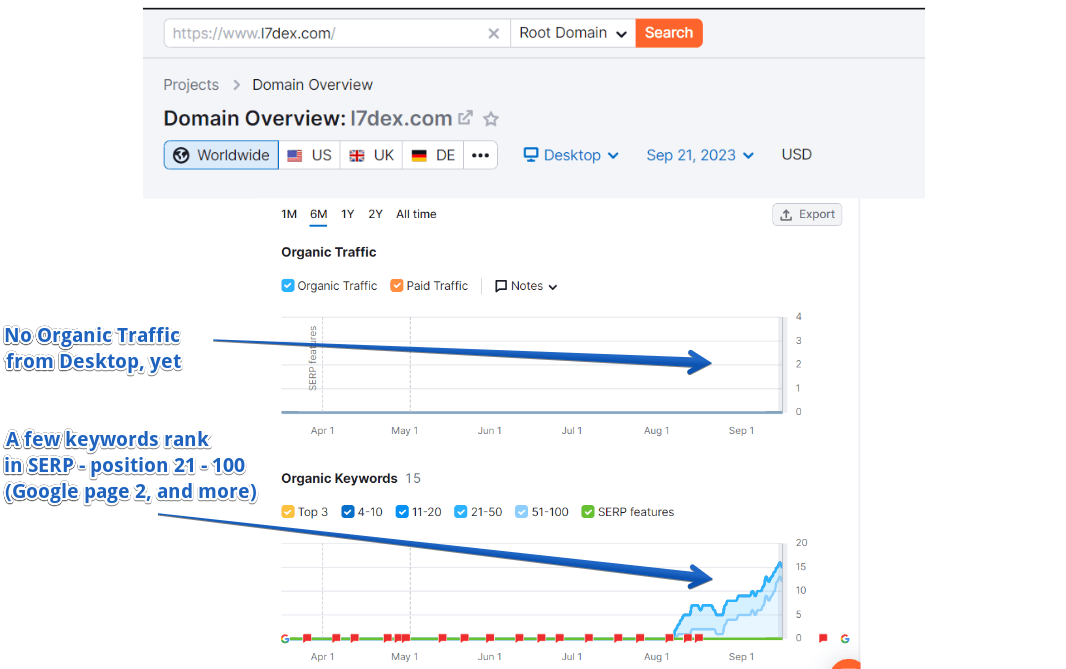
Task: Click the Google update marker right of chart
Action: (x=845, y=638)
